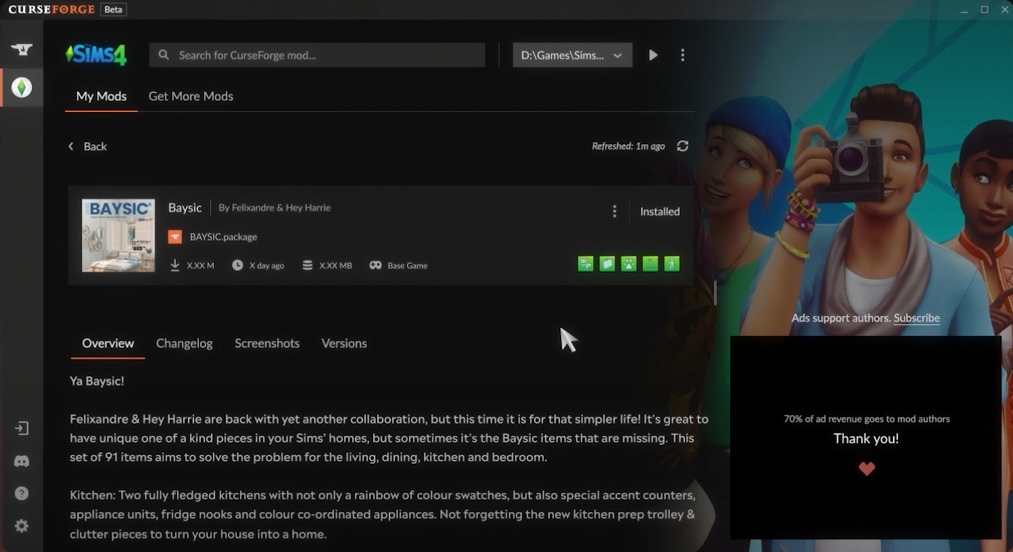Open the help question mark icon

[x=21, y=493]
